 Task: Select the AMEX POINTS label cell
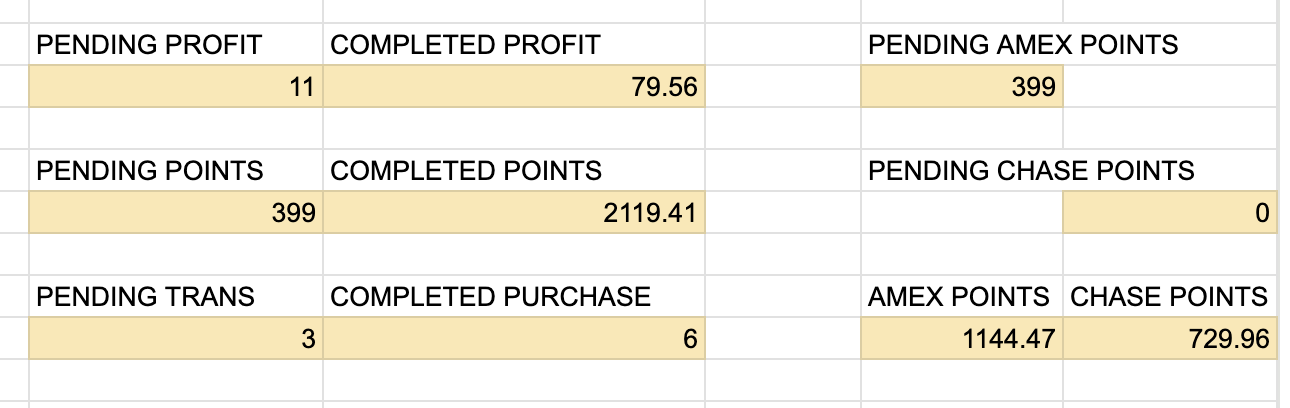tap(959, 297)
